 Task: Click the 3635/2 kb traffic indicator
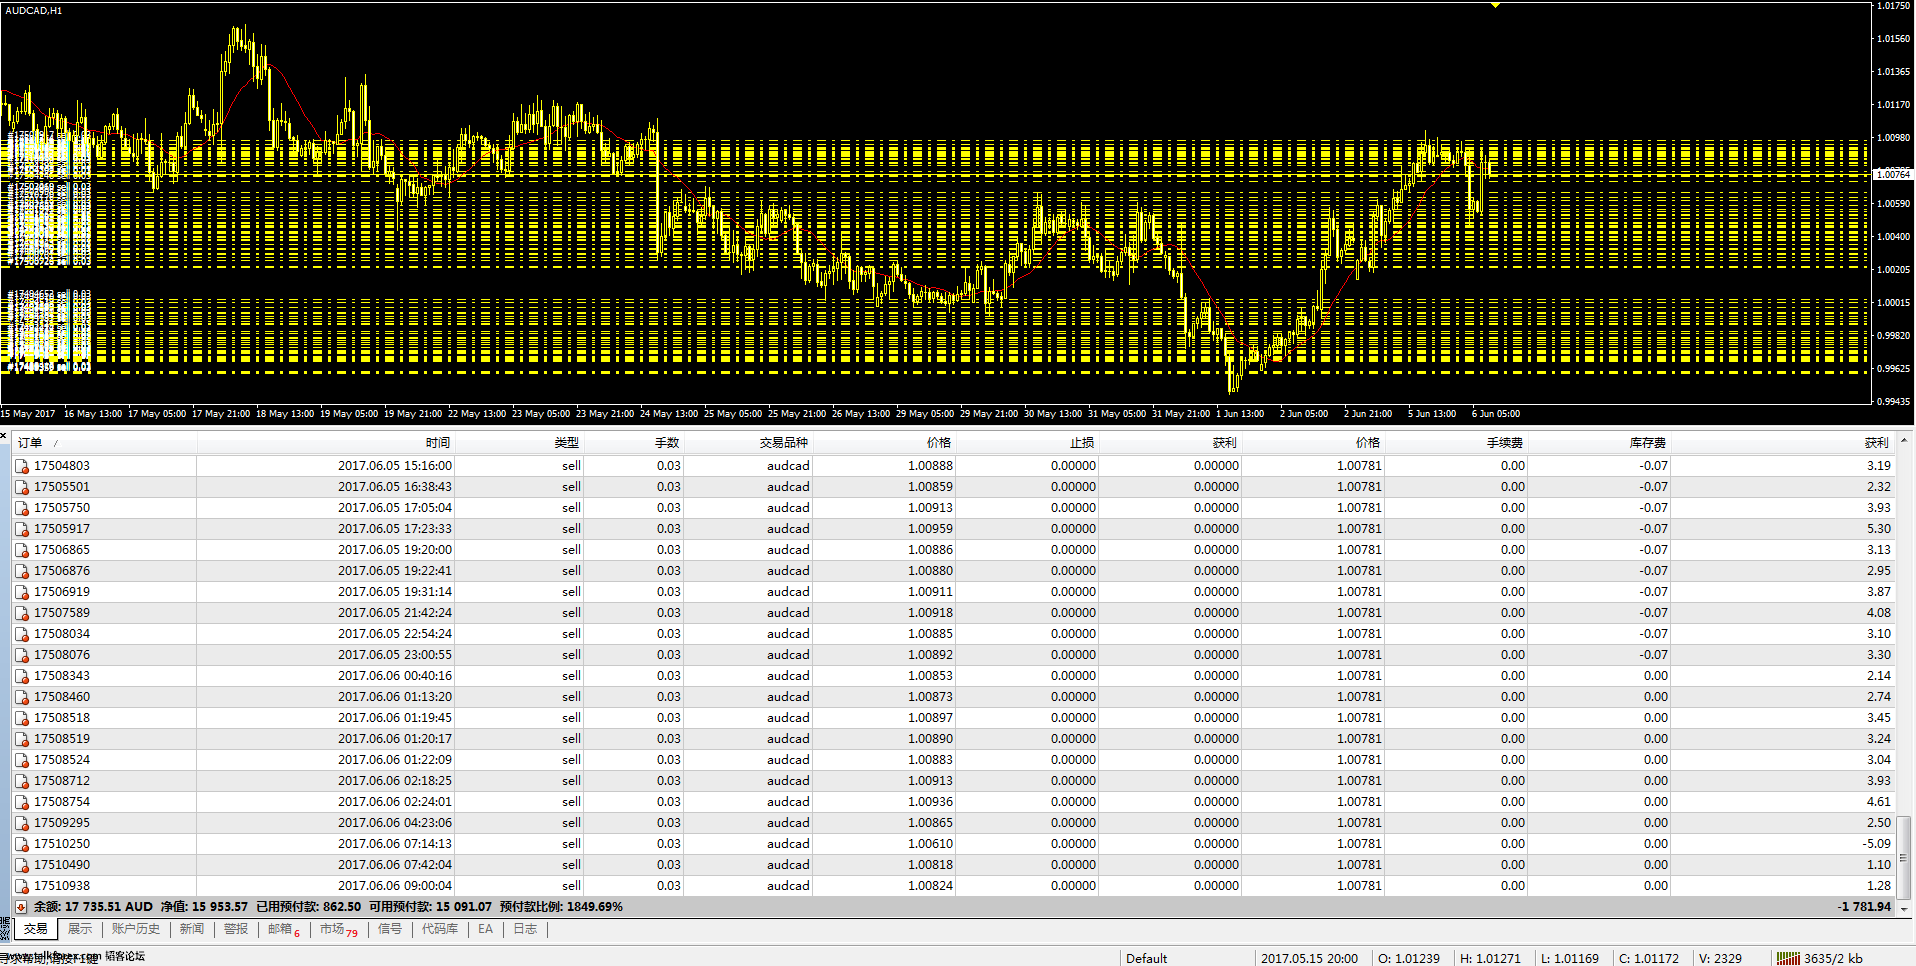pyautogui.click(x=1833, y=958)
